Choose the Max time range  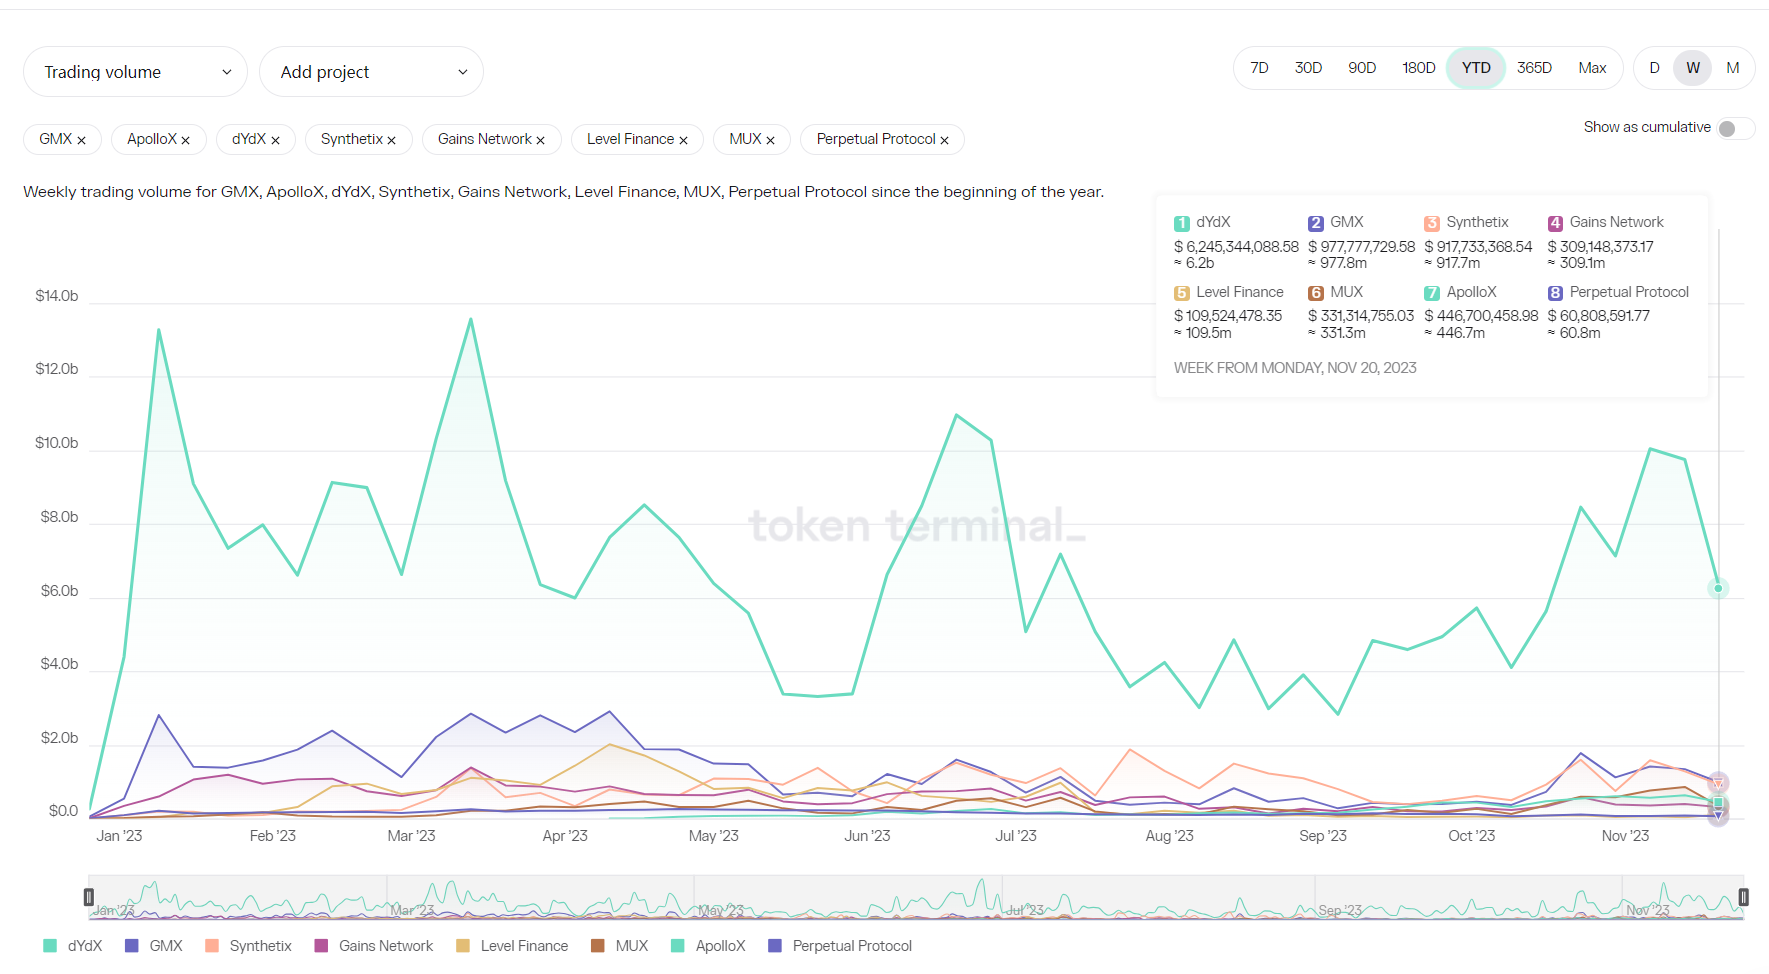tap(1592, 68)
